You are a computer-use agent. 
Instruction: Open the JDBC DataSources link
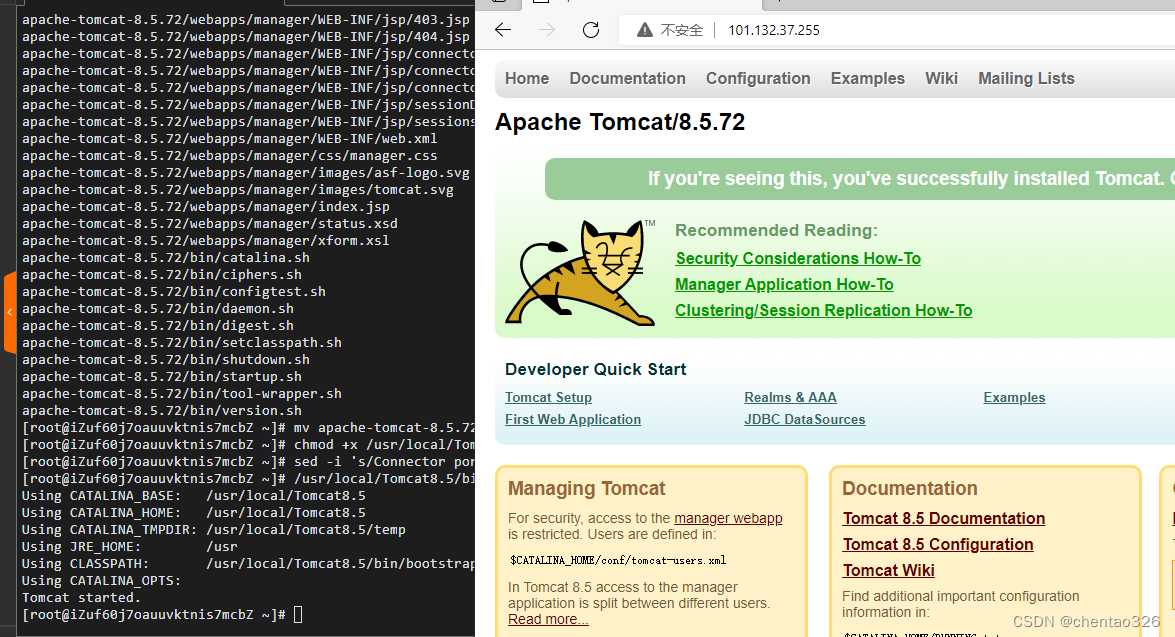[805, 420]
